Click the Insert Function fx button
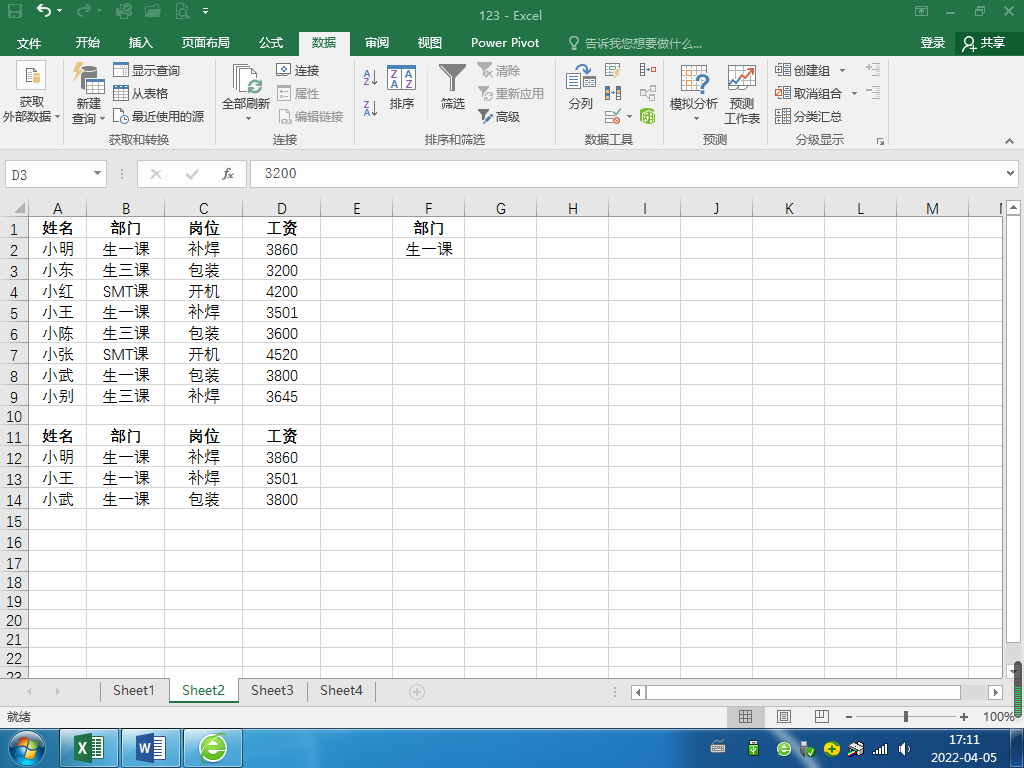Screen dimensions: 1024x768 pos(227,174)
